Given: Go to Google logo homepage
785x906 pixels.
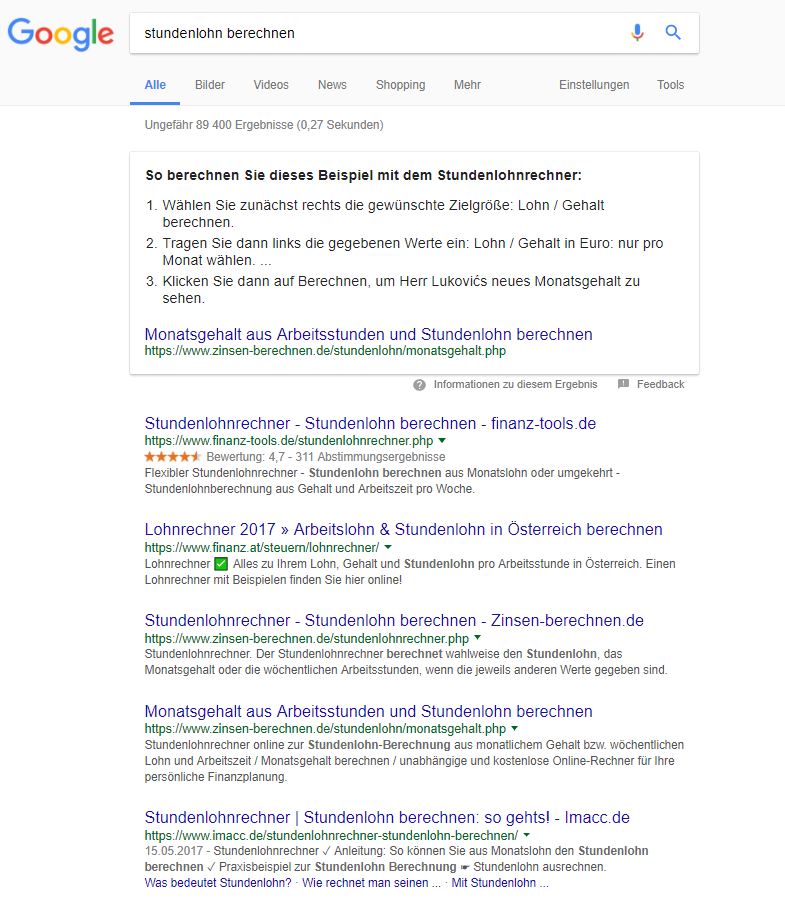Looking at the screenshot, I should (61, 34).
